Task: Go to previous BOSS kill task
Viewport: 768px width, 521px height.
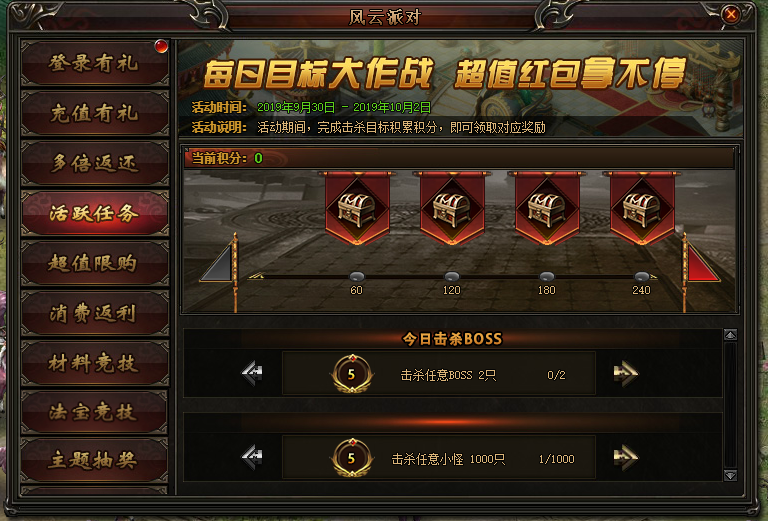Action: pyautogui.click(x=252, y=373)
